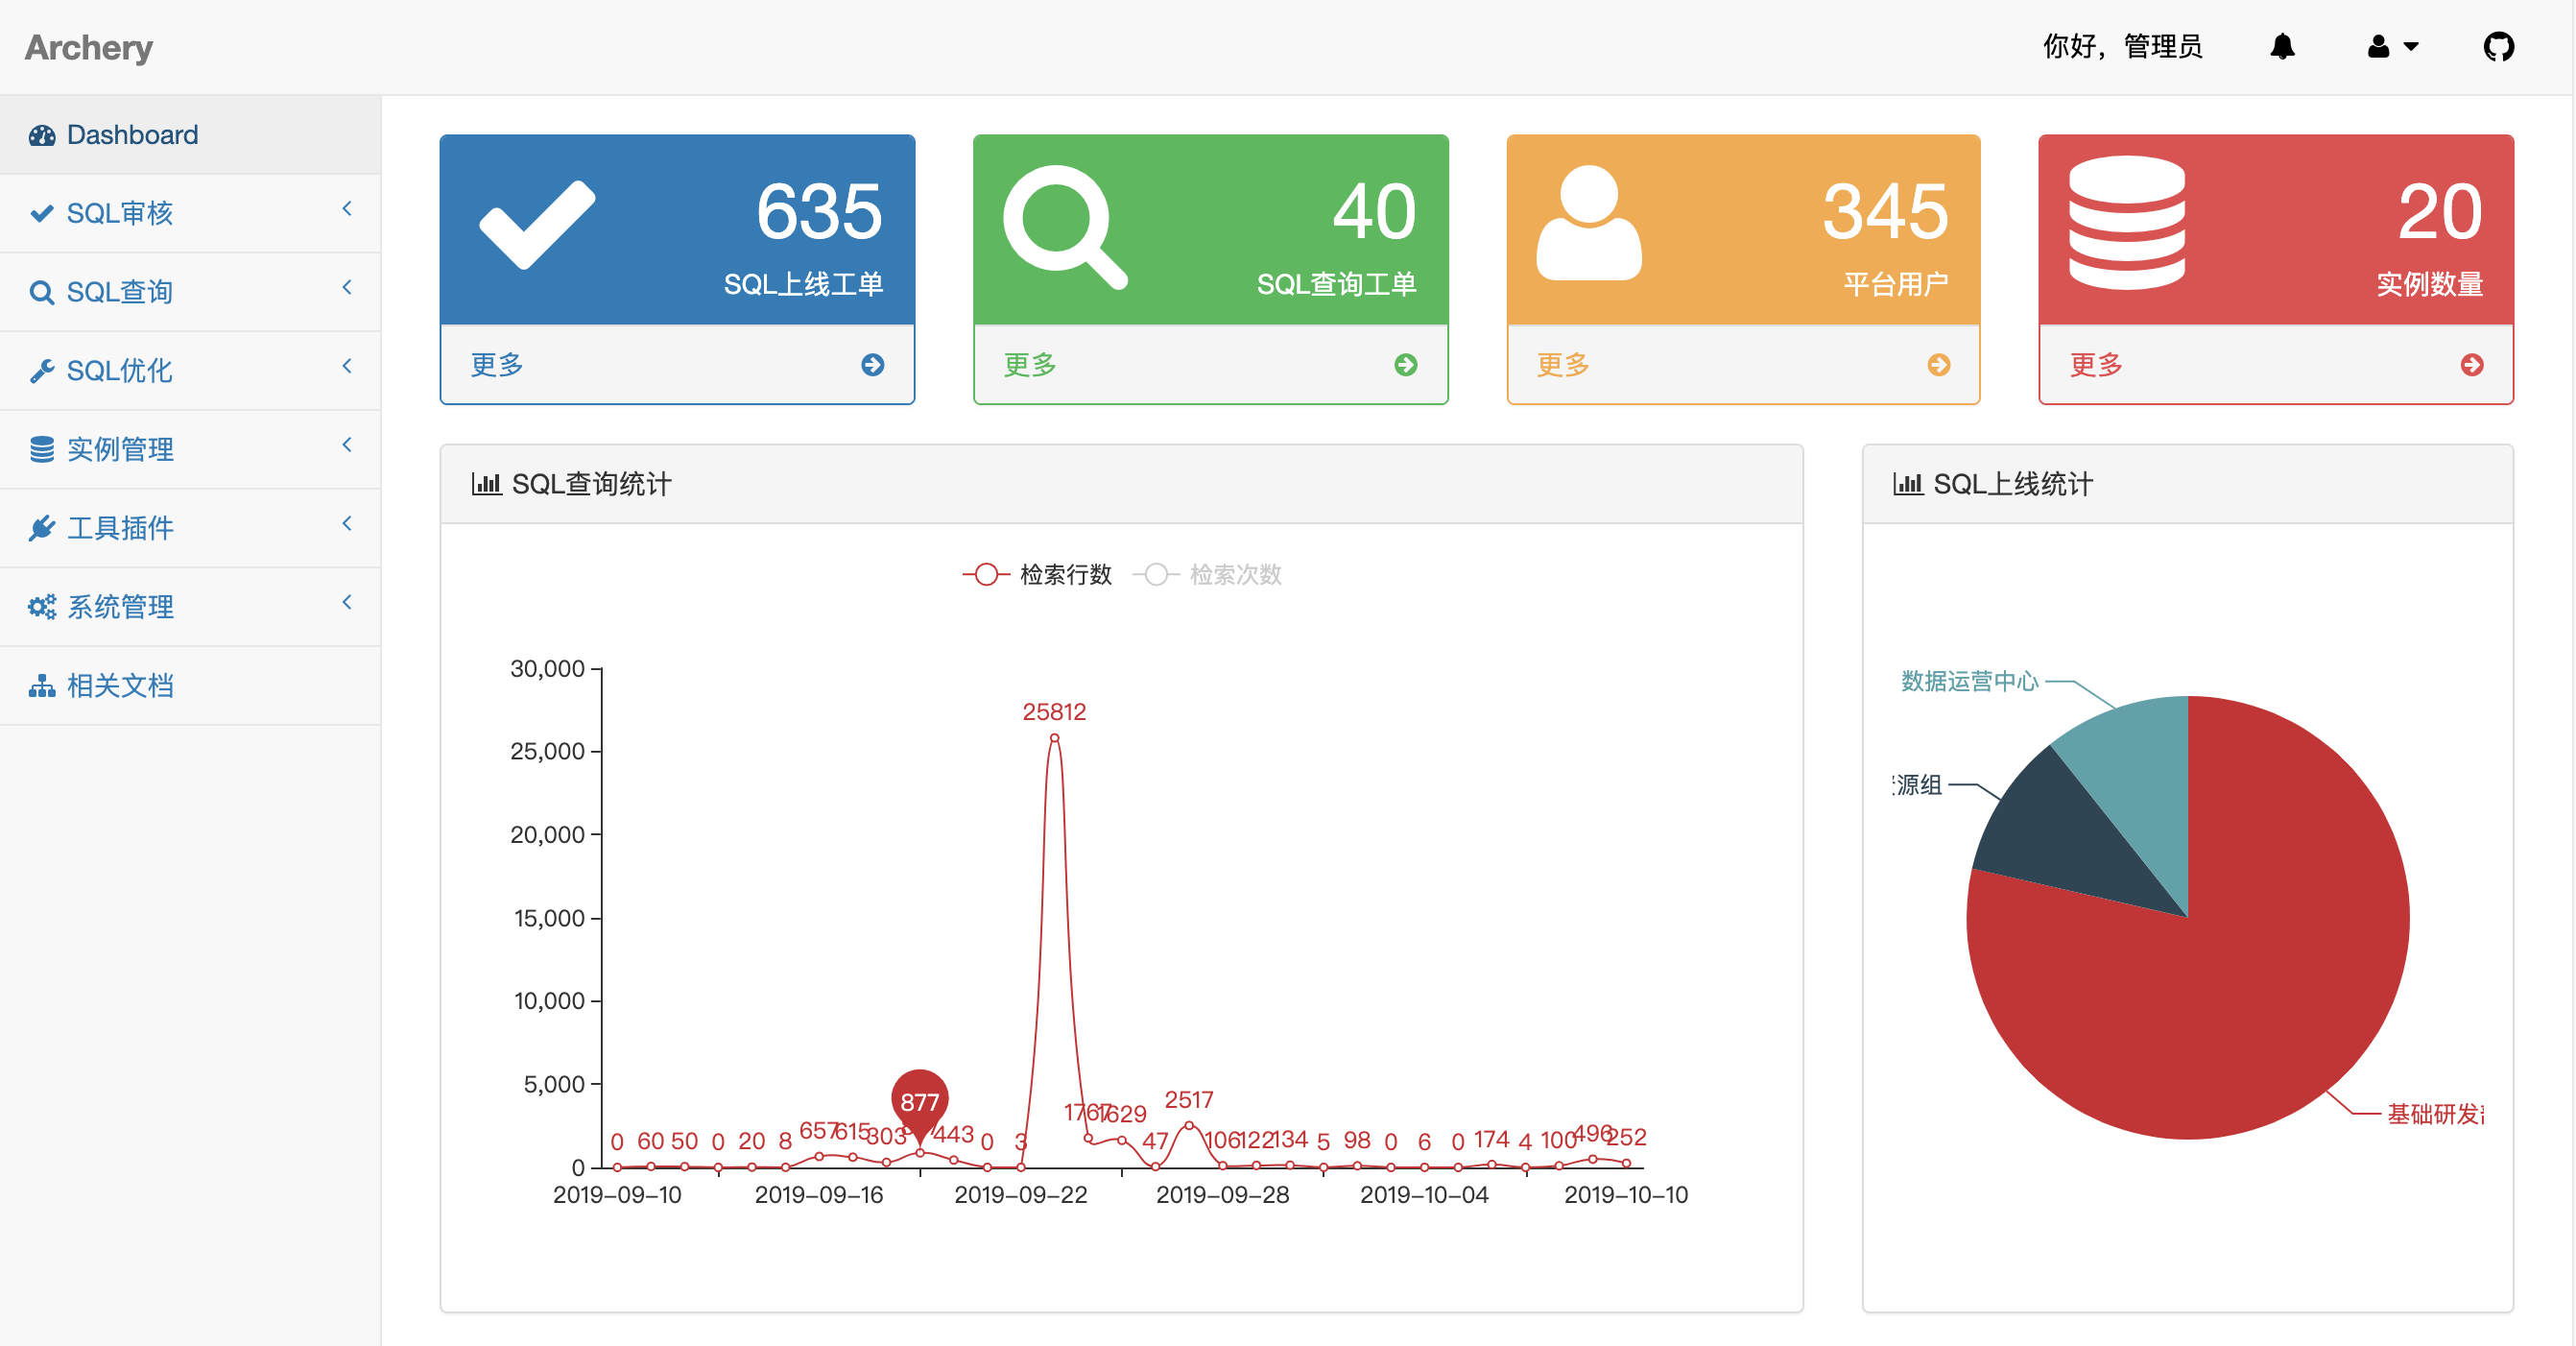
Task: Click the 2019-09-22 x-axis date label
Action: point(1021,1195)
